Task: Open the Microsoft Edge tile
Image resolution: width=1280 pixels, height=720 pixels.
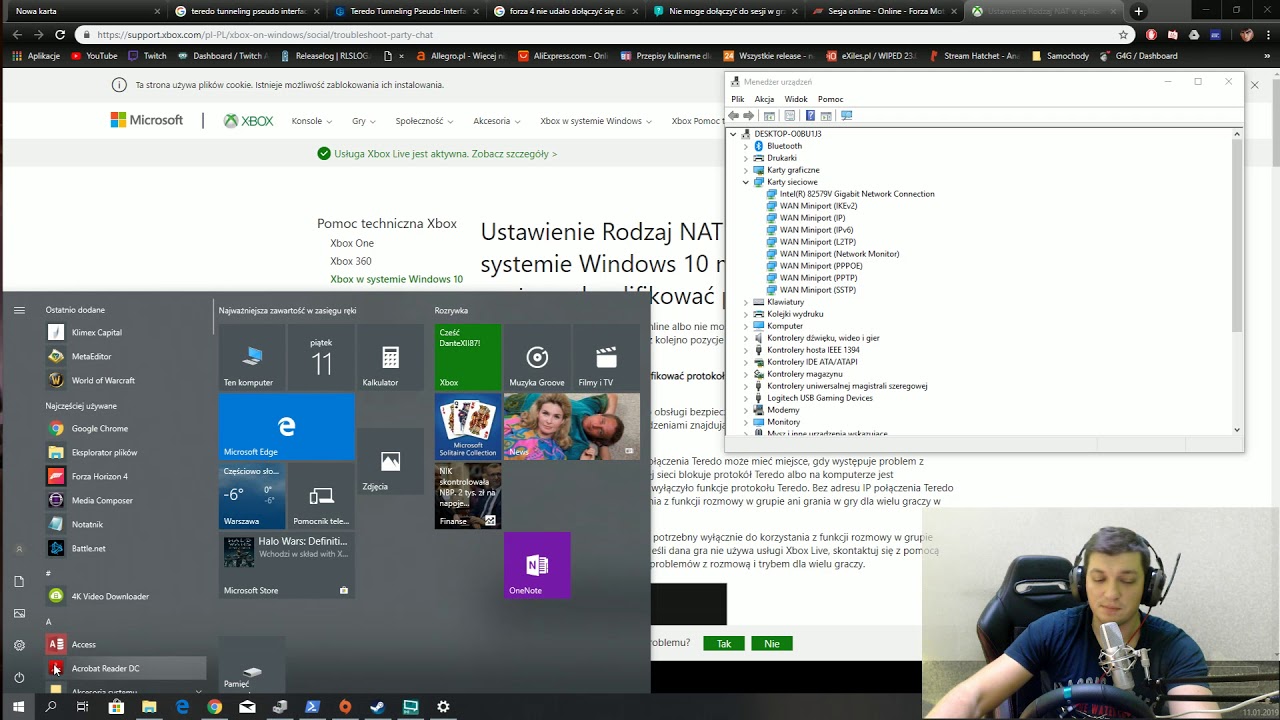Action: (287, 426)
